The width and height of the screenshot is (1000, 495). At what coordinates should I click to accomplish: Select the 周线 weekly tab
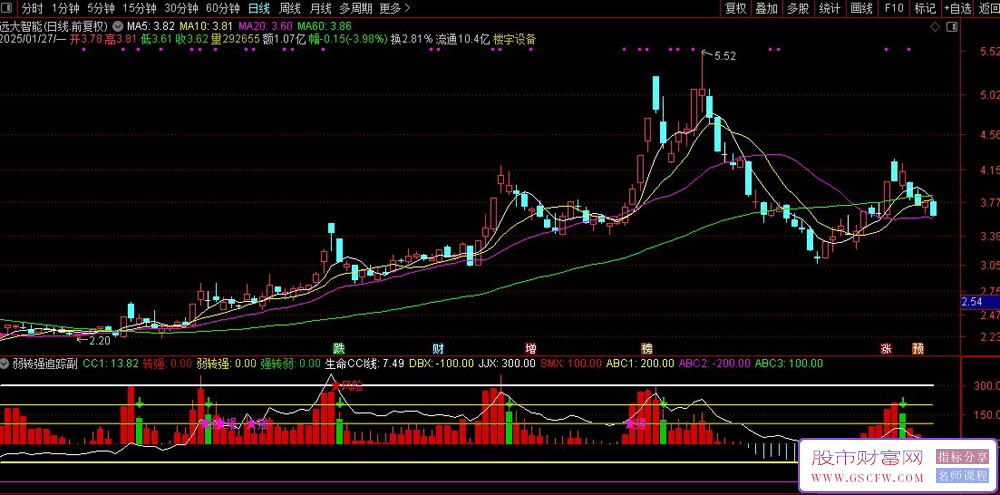[x=290, y=8]
